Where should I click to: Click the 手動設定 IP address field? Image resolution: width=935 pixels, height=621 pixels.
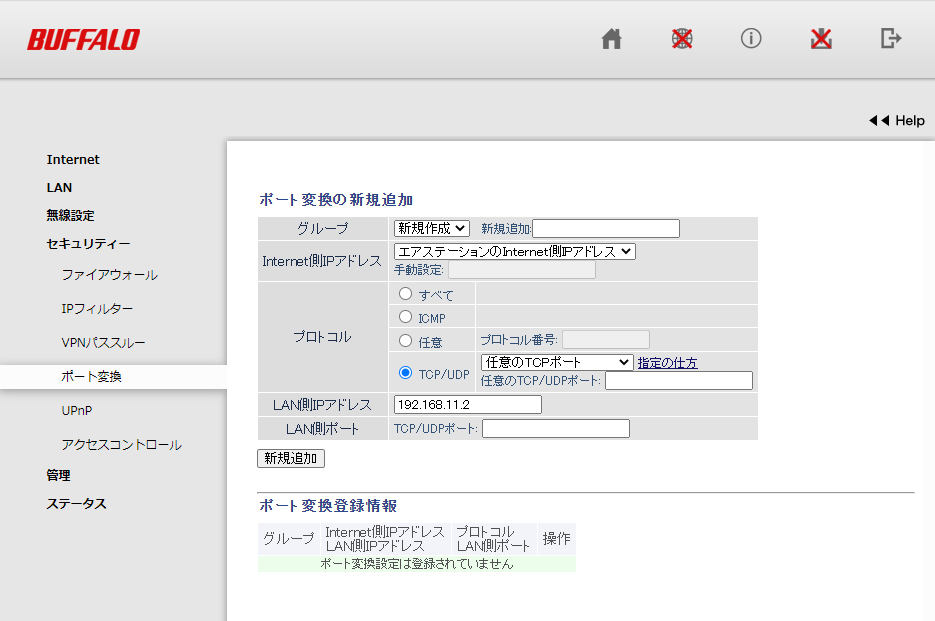point(522,270)
